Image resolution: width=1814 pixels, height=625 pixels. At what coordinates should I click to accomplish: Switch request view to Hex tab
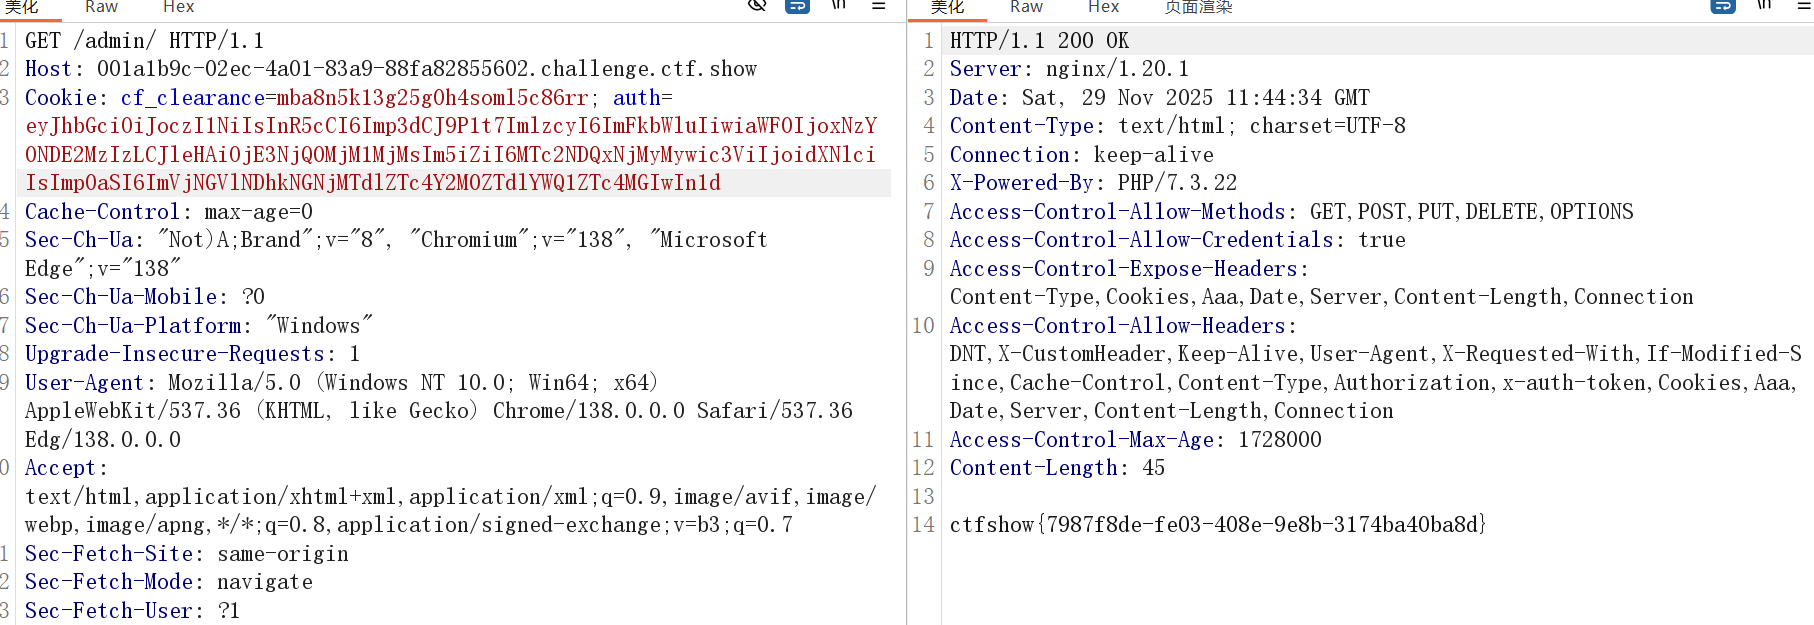click(178, 7)
